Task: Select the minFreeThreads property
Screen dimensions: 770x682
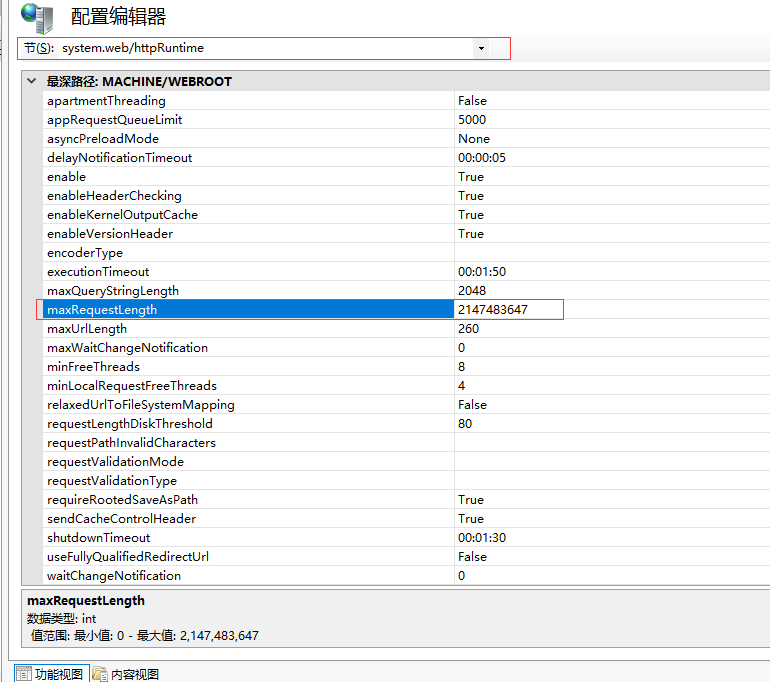Action: point(93,367)
